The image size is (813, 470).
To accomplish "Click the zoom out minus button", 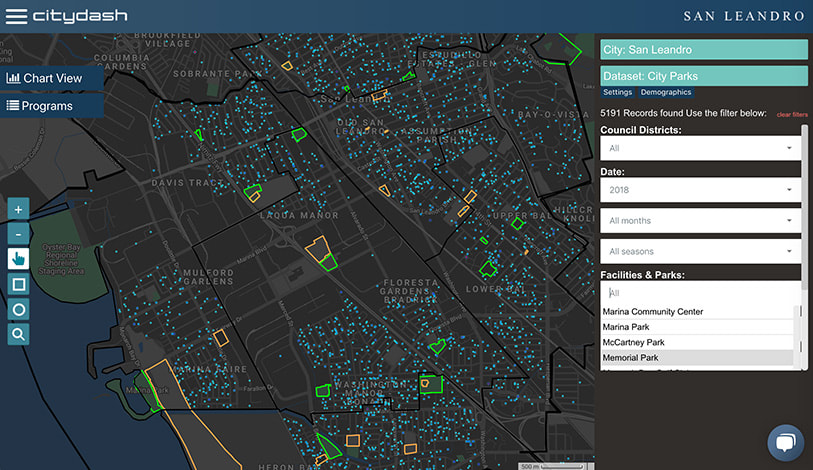I will click(18, 234).
